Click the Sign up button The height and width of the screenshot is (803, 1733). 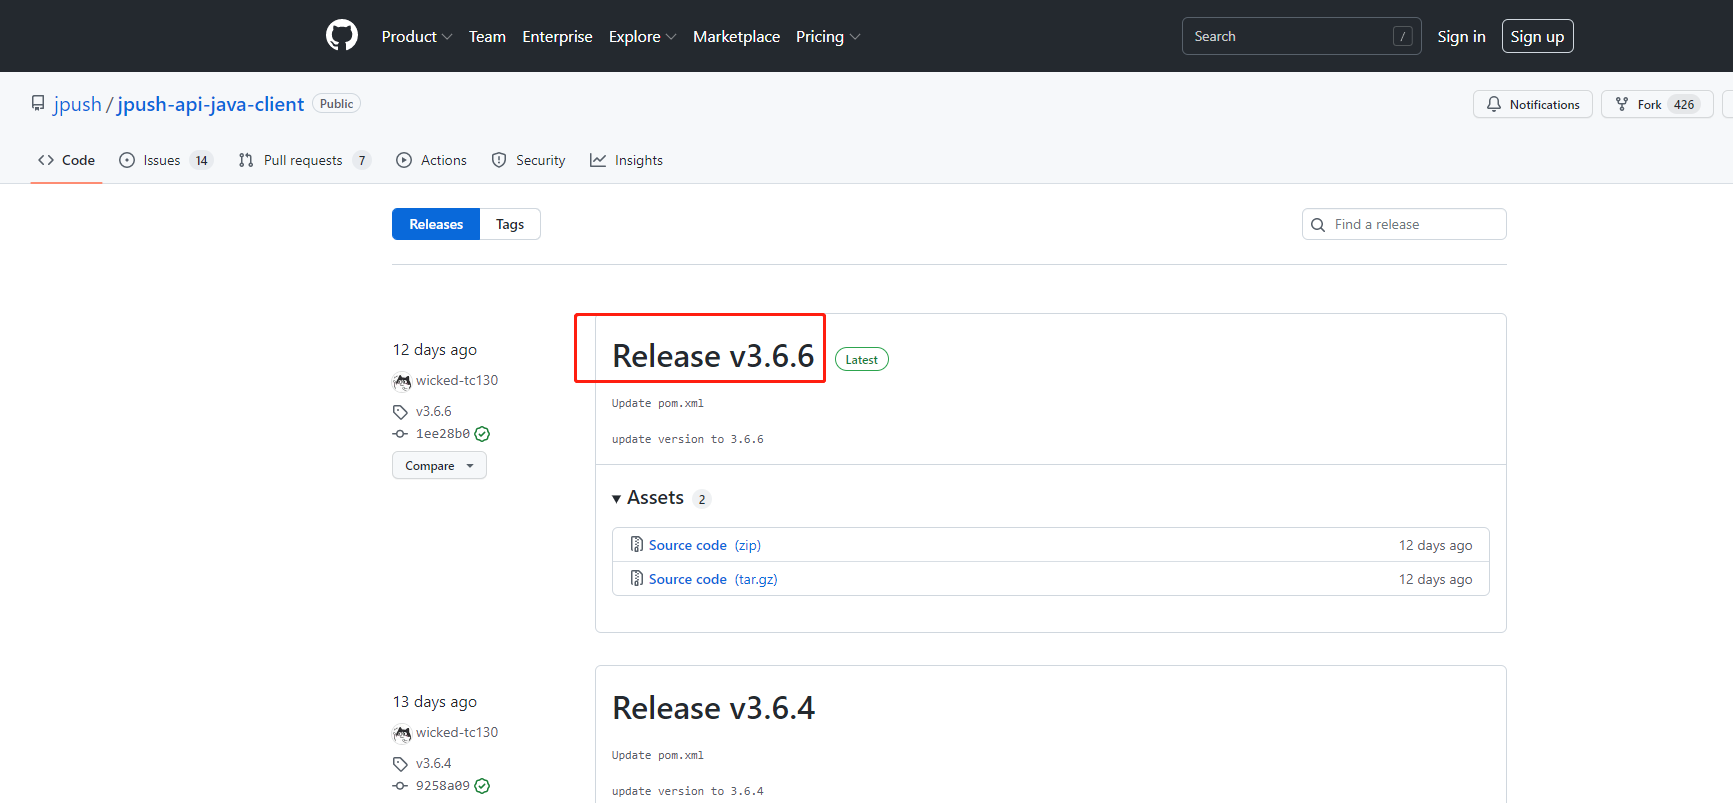pyautogui.click(x=1537, y=36)
